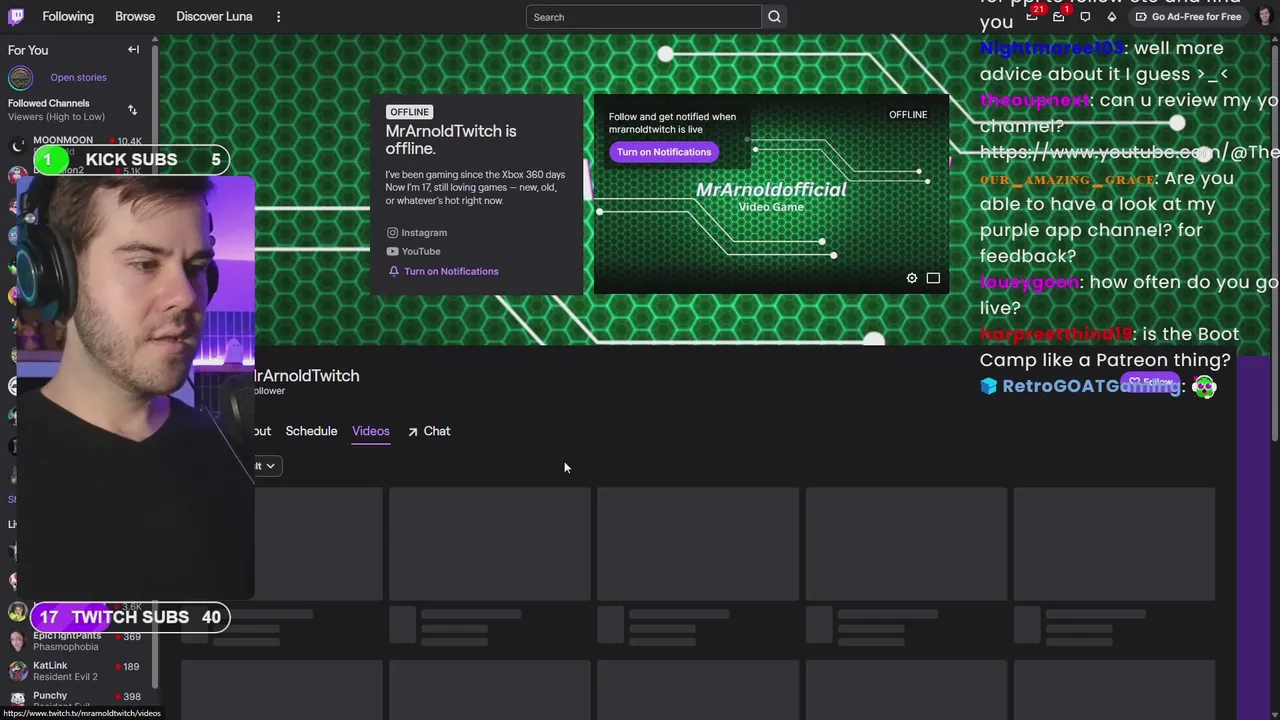Open the Following page
The width and height of the screenshot is (1280, 720).
[x=68, y=16]
